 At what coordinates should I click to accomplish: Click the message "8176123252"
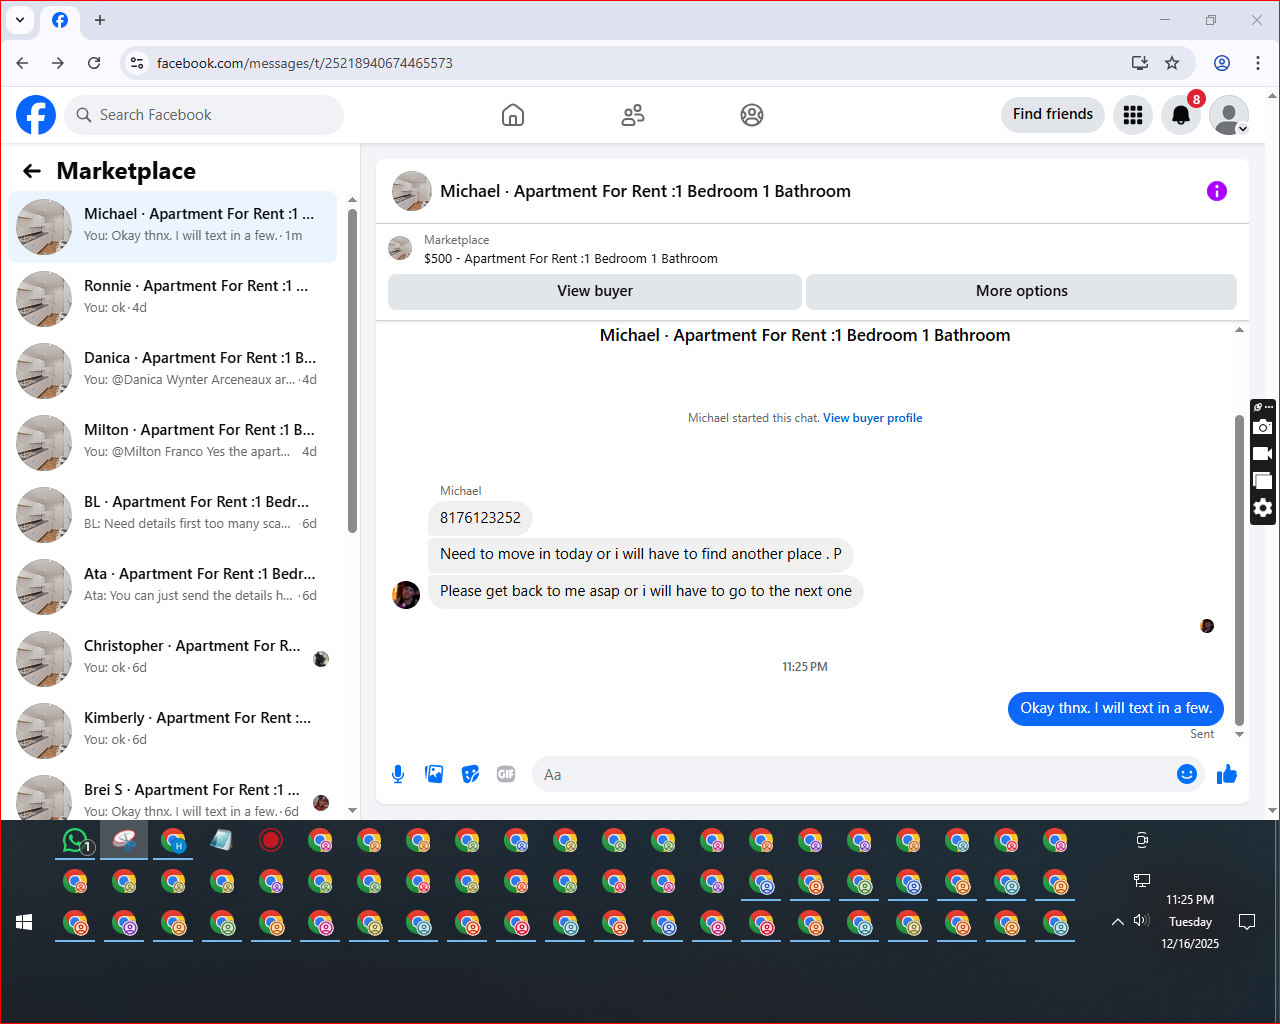pos(480,518)
